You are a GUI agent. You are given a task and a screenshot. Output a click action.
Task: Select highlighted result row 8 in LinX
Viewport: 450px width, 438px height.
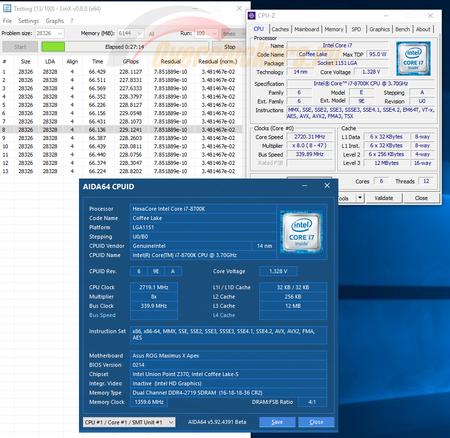121,130
